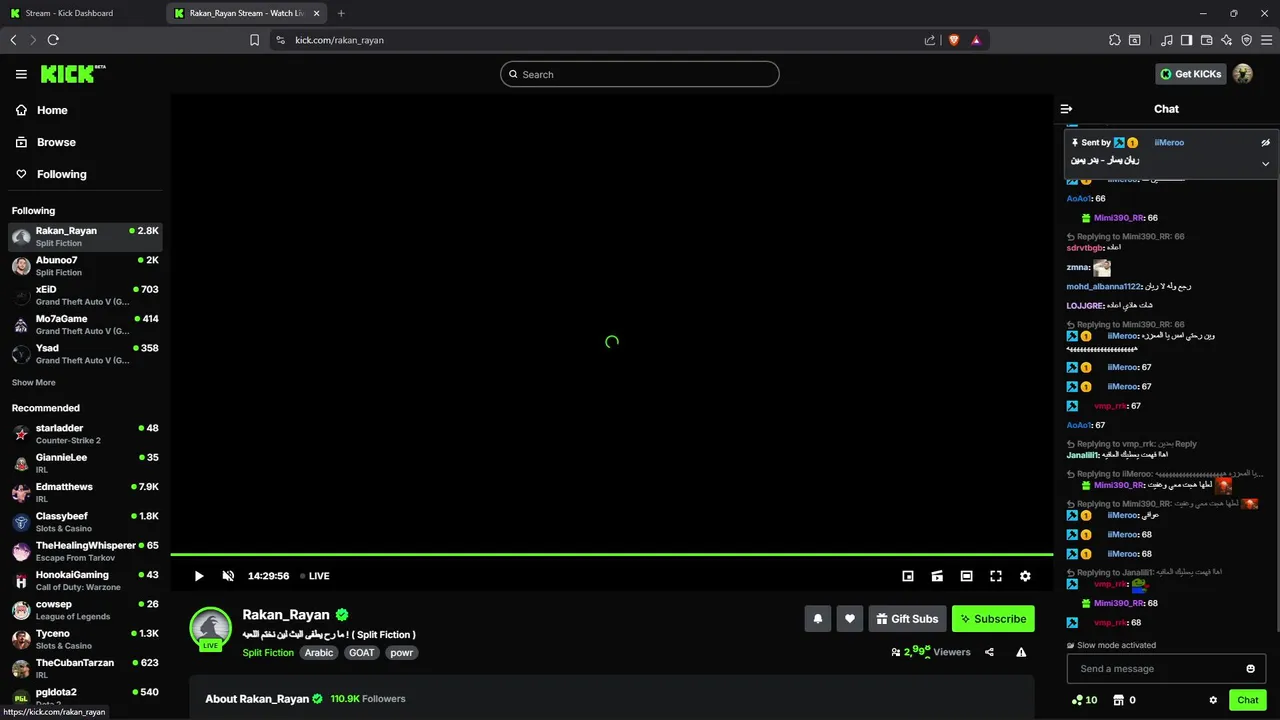1280x720 pixels.
Task: Open the hamburger menu beside the Kick logo
Action: [x=21, y=74]
